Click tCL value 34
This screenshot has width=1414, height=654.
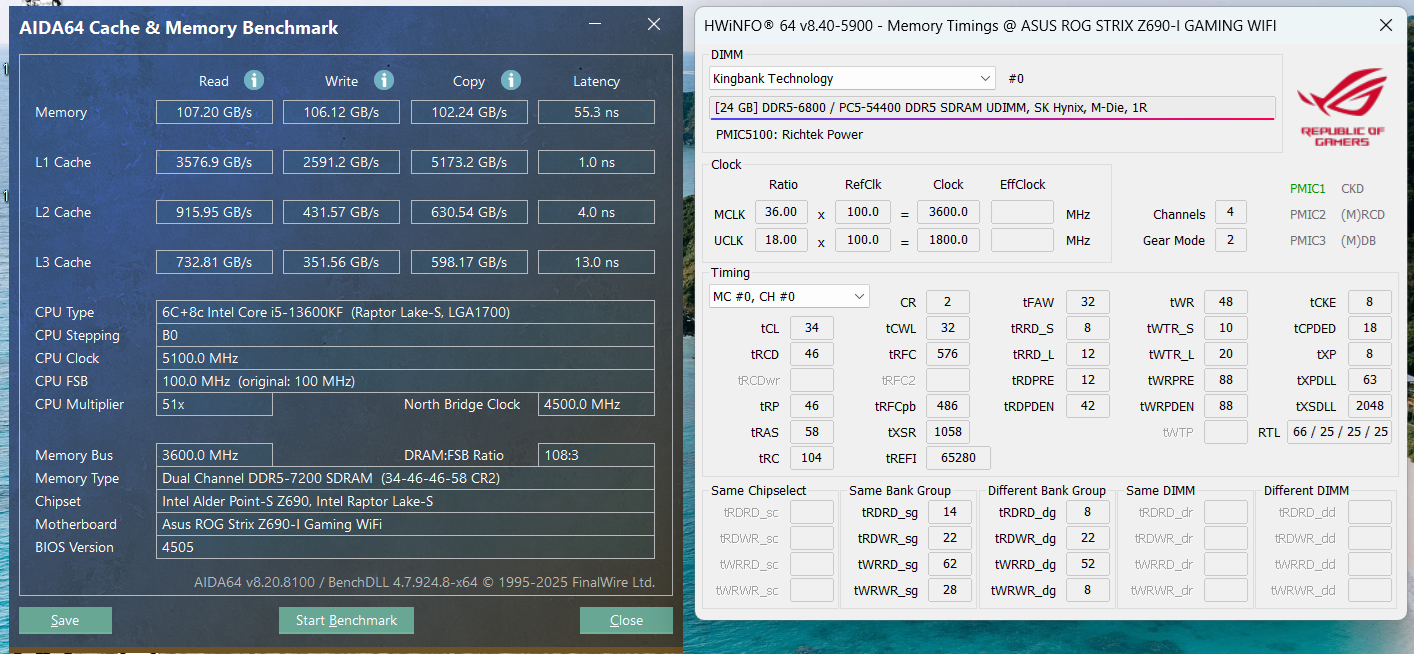point(812,328)
